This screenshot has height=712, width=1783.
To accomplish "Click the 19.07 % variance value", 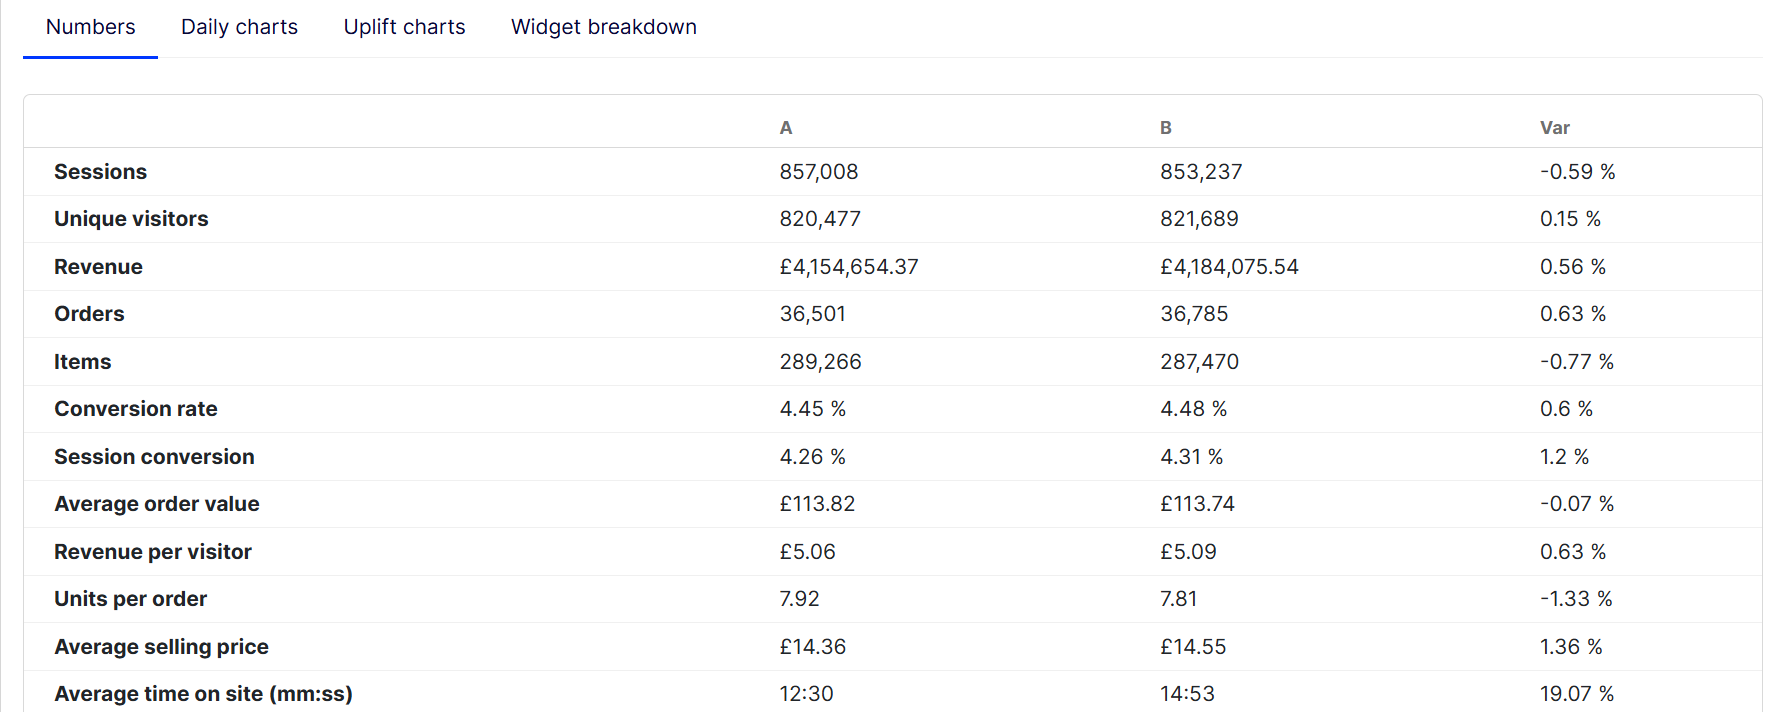I will point(1576,694).
